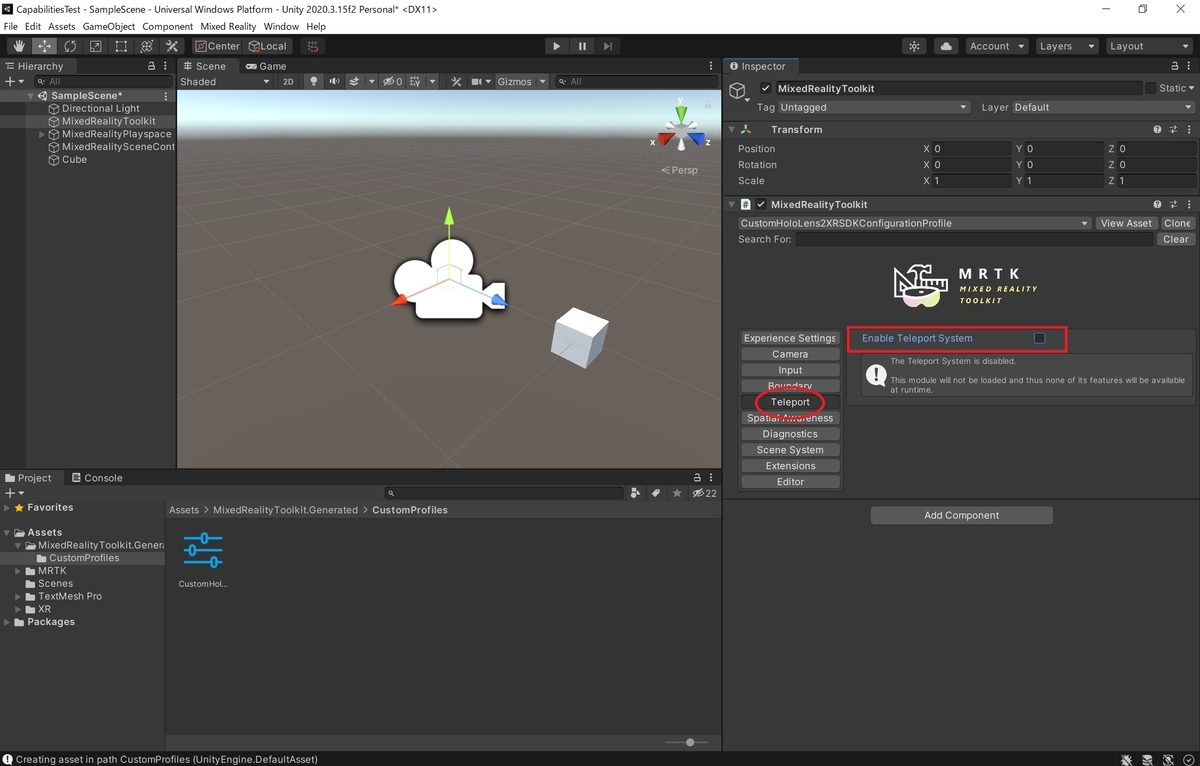This screenshot has height=766, width=1200.
Task: Open Gizmos dropdown arrow
Action: (x=543, y=82)
